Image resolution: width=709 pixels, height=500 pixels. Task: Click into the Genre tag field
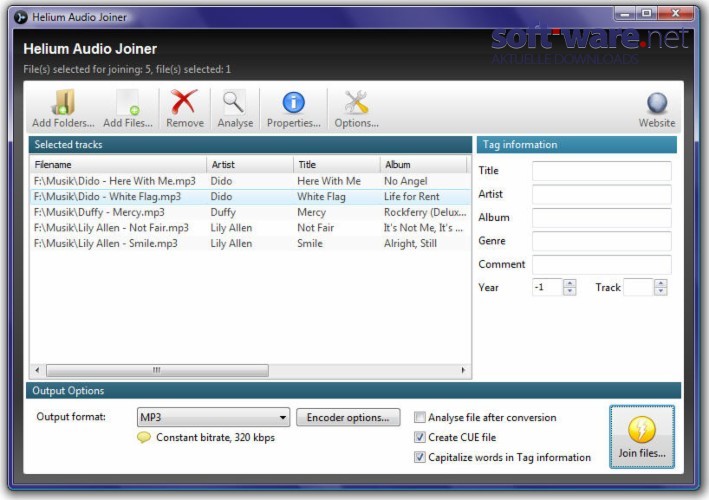[x=601, y=241]
